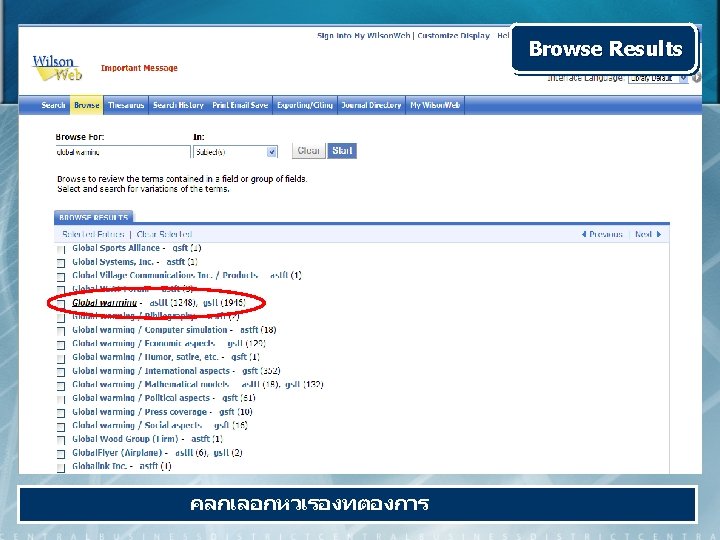The height and width of the screenshot is (540, 720).
Task: Open the Search tab
Action: [x=53, y=105]
